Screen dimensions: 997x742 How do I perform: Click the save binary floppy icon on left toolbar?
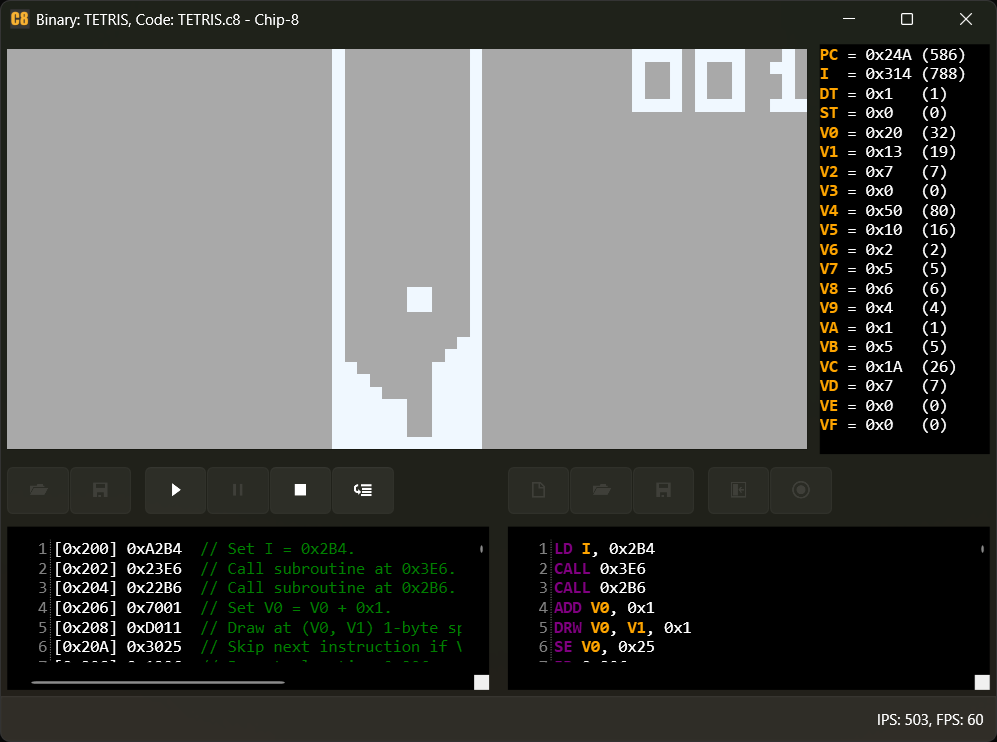pyautogui.click(x=100, y=490)
